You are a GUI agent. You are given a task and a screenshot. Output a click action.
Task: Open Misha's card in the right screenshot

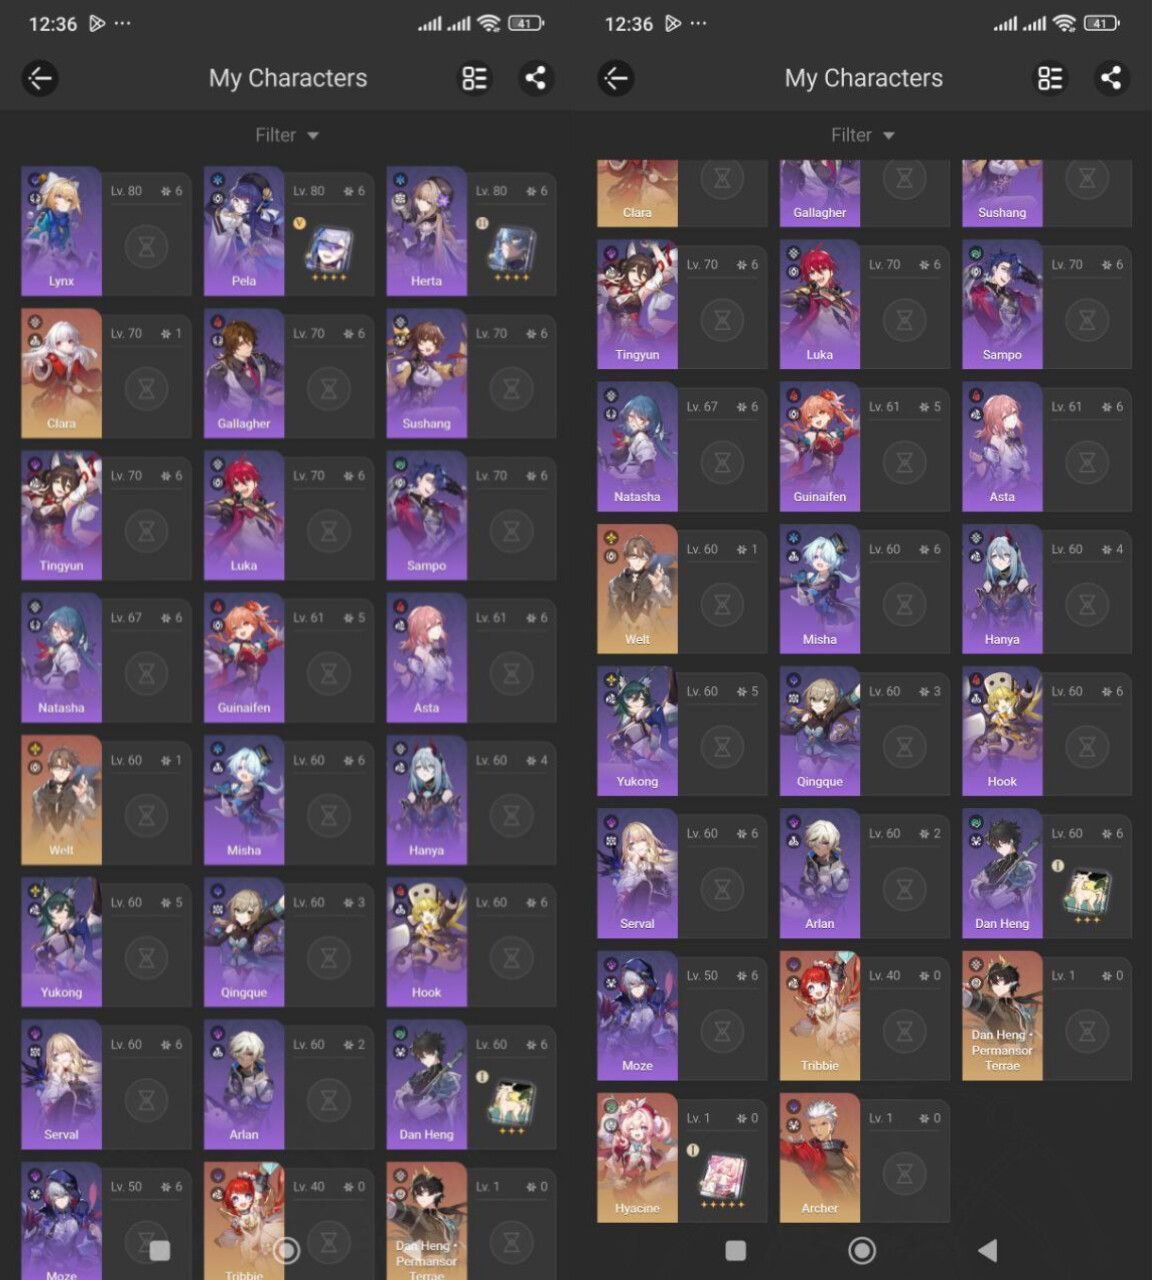click(865, 589)
